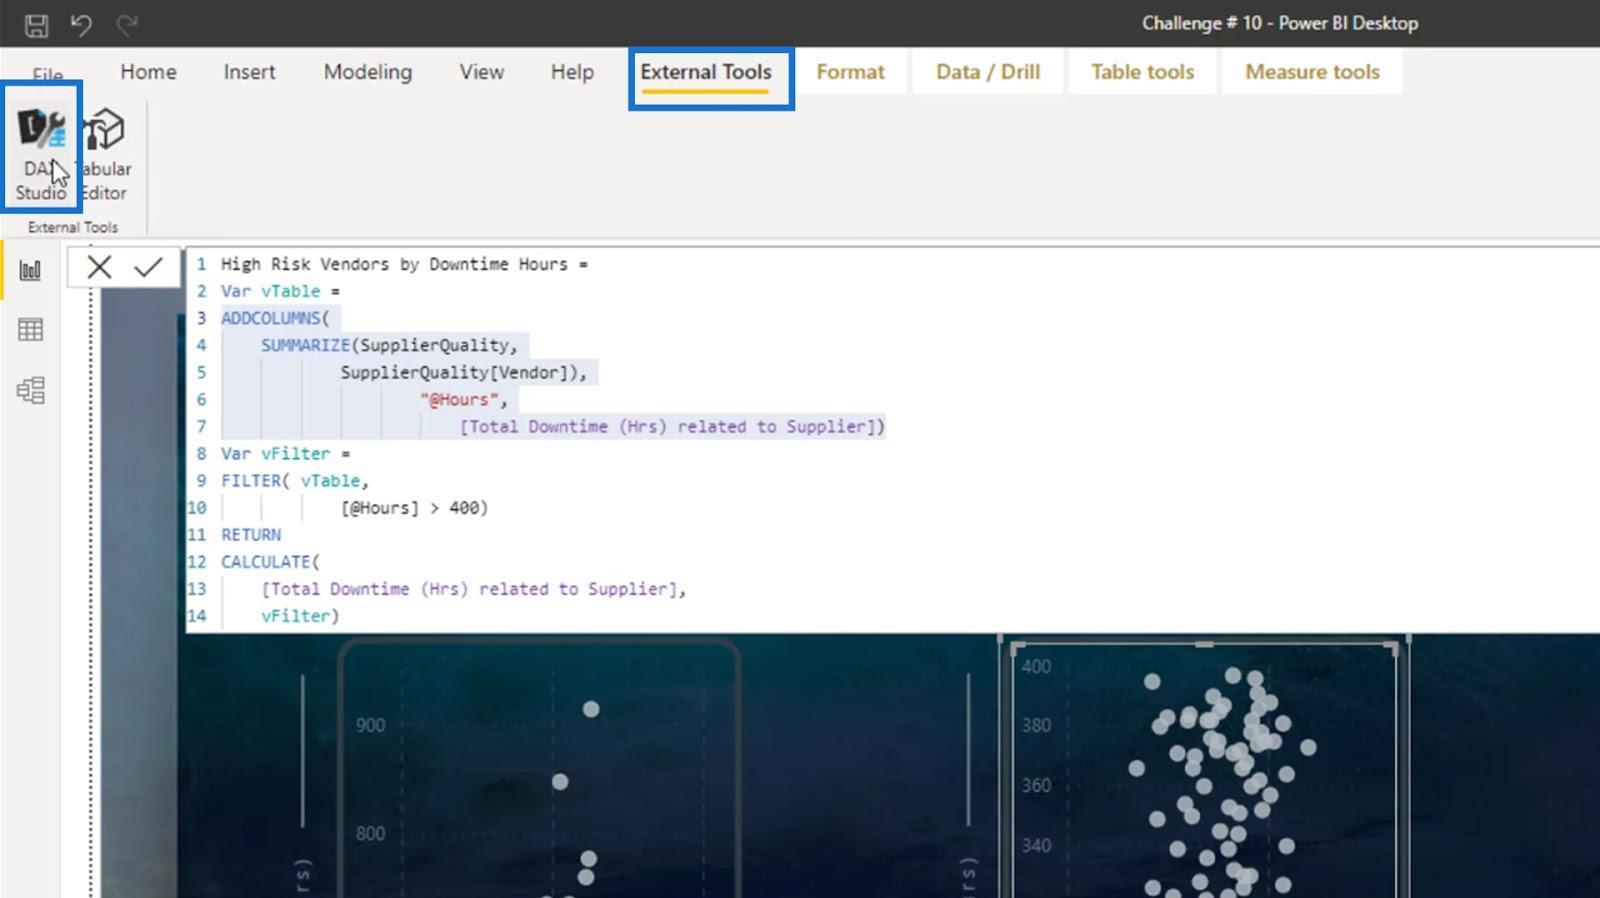Click measure reference on line 13
The width and height of the screenshot is (1600, 898).
469,589
